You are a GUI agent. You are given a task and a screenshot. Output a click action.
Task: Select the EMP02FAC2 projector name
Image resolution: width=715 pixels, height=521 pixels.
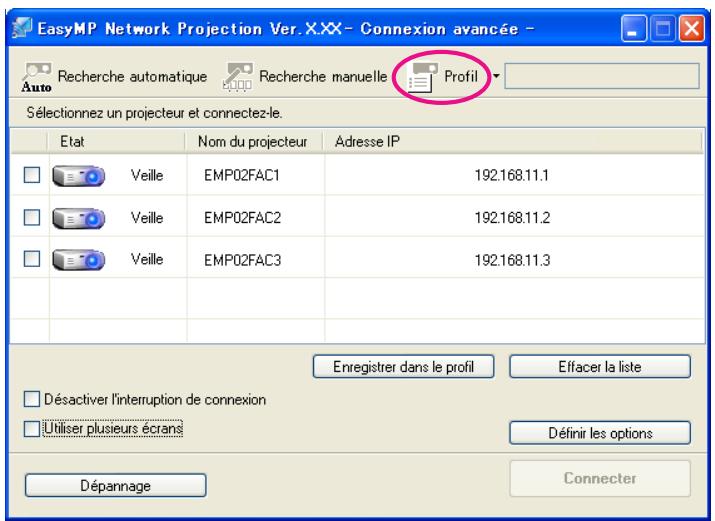pos(242,218)
